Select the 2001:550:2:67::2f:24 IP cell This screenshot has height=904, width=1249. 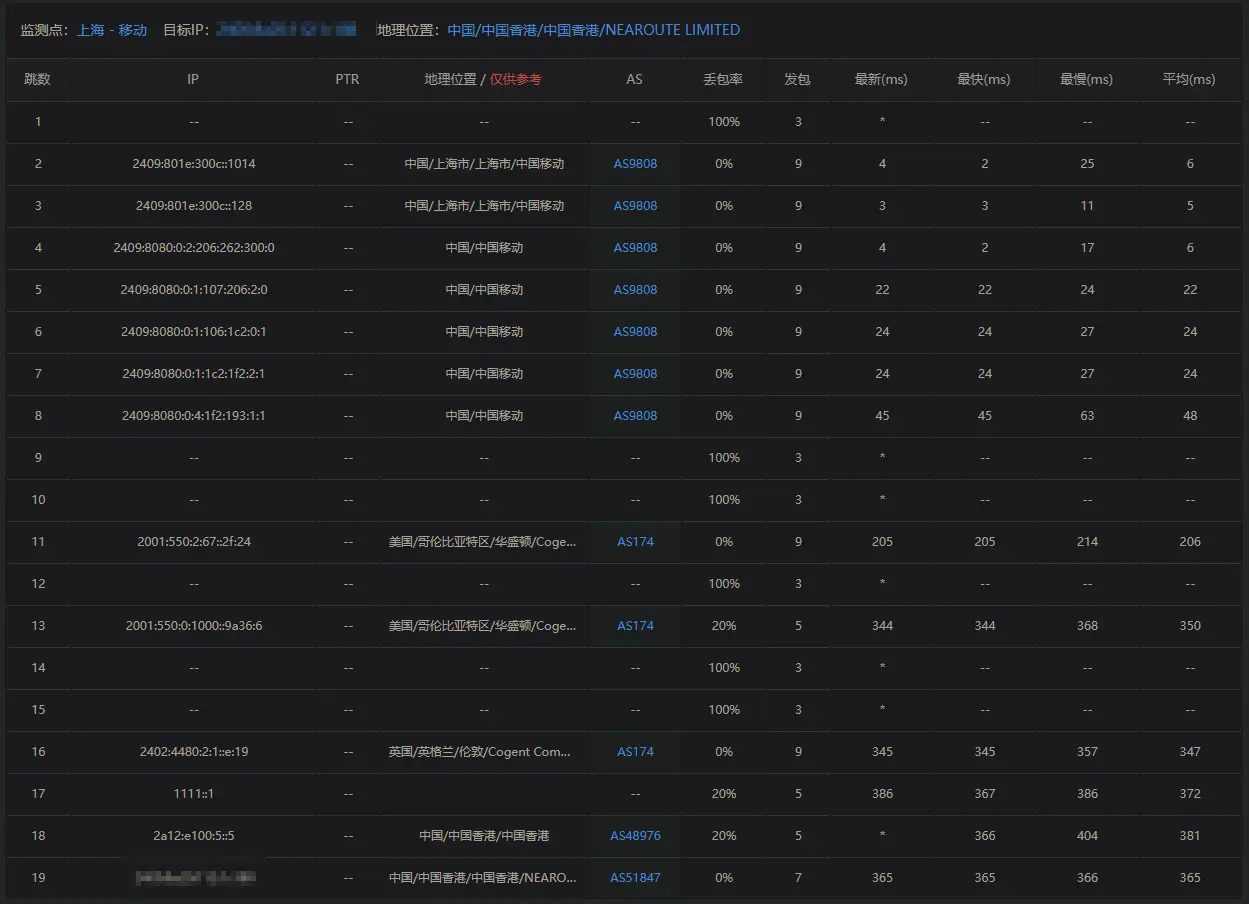click(x=194, y=542)
